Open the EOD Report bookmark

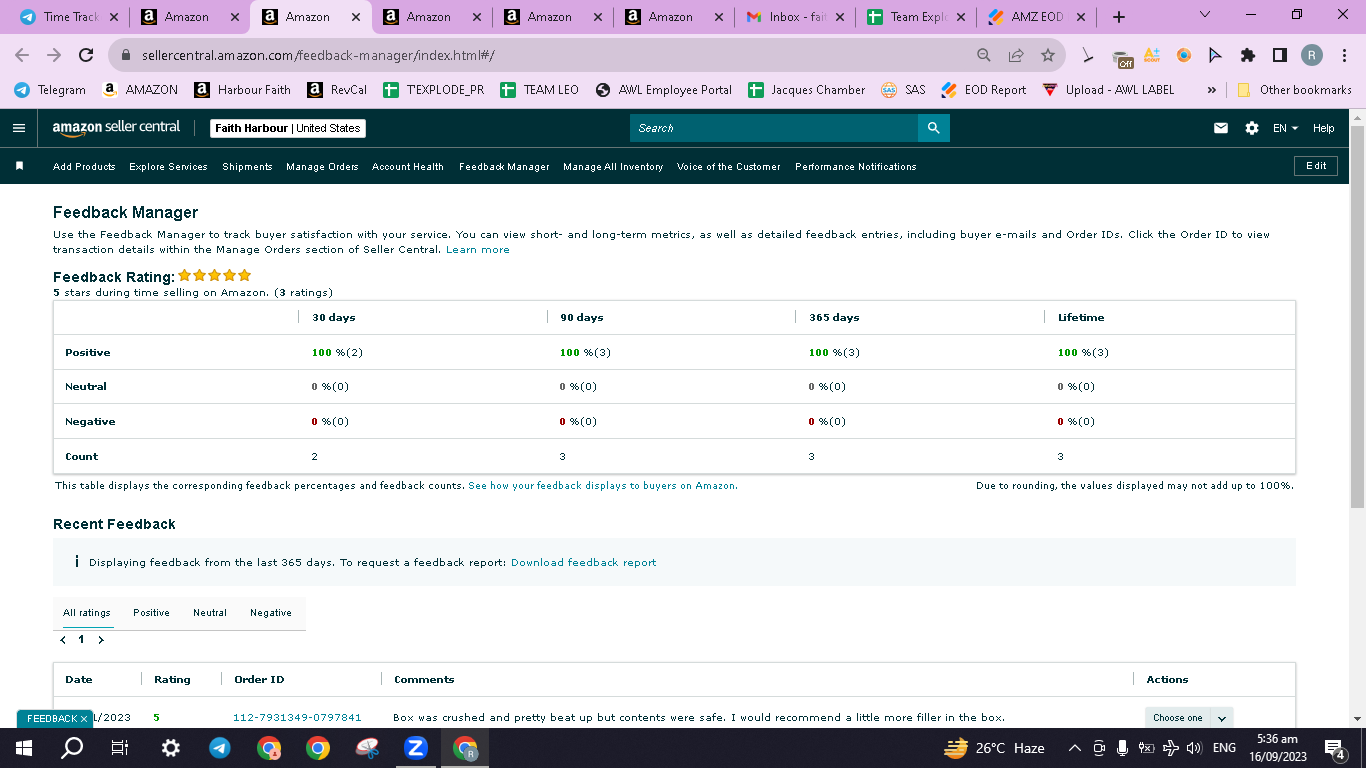[x=983, y=89]
